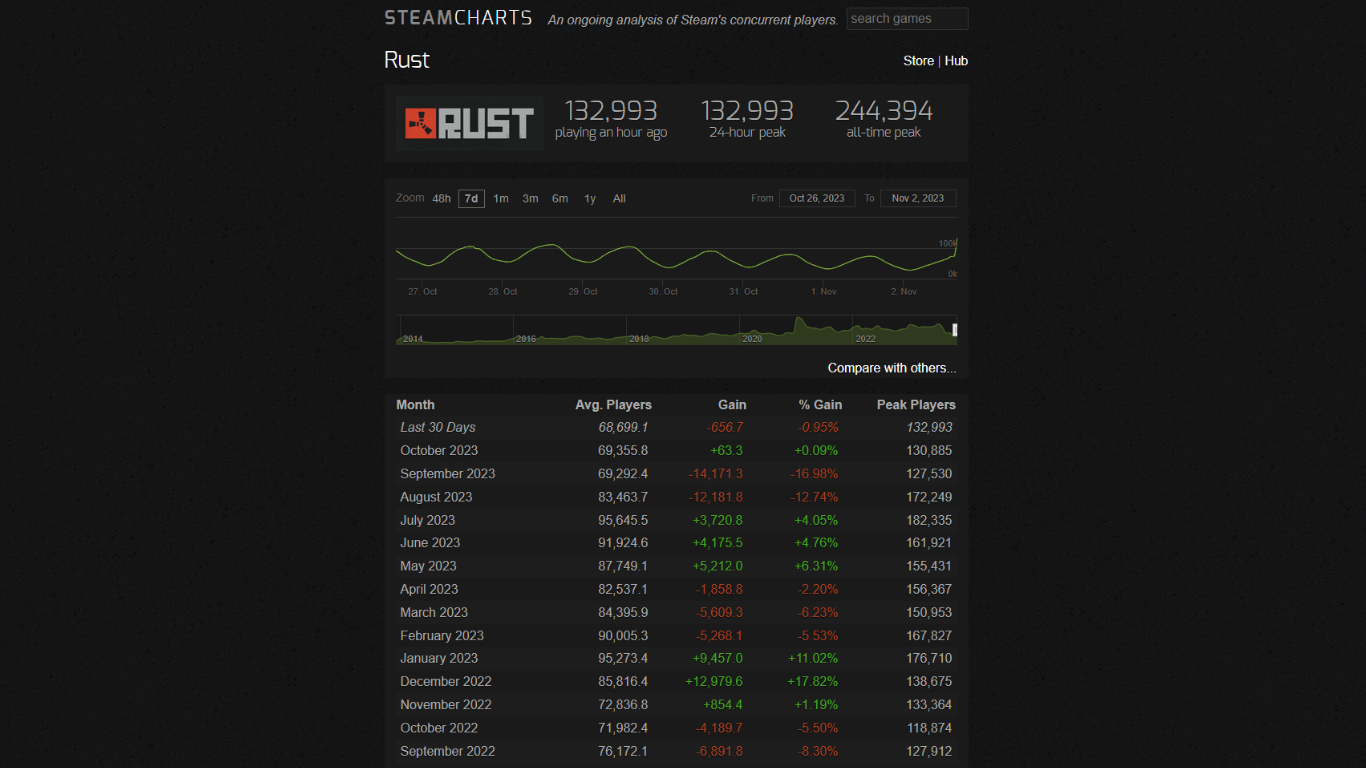Screen dimensions: 1366x768
Task: Open the Rust Hub link
Action: point(956,61)
